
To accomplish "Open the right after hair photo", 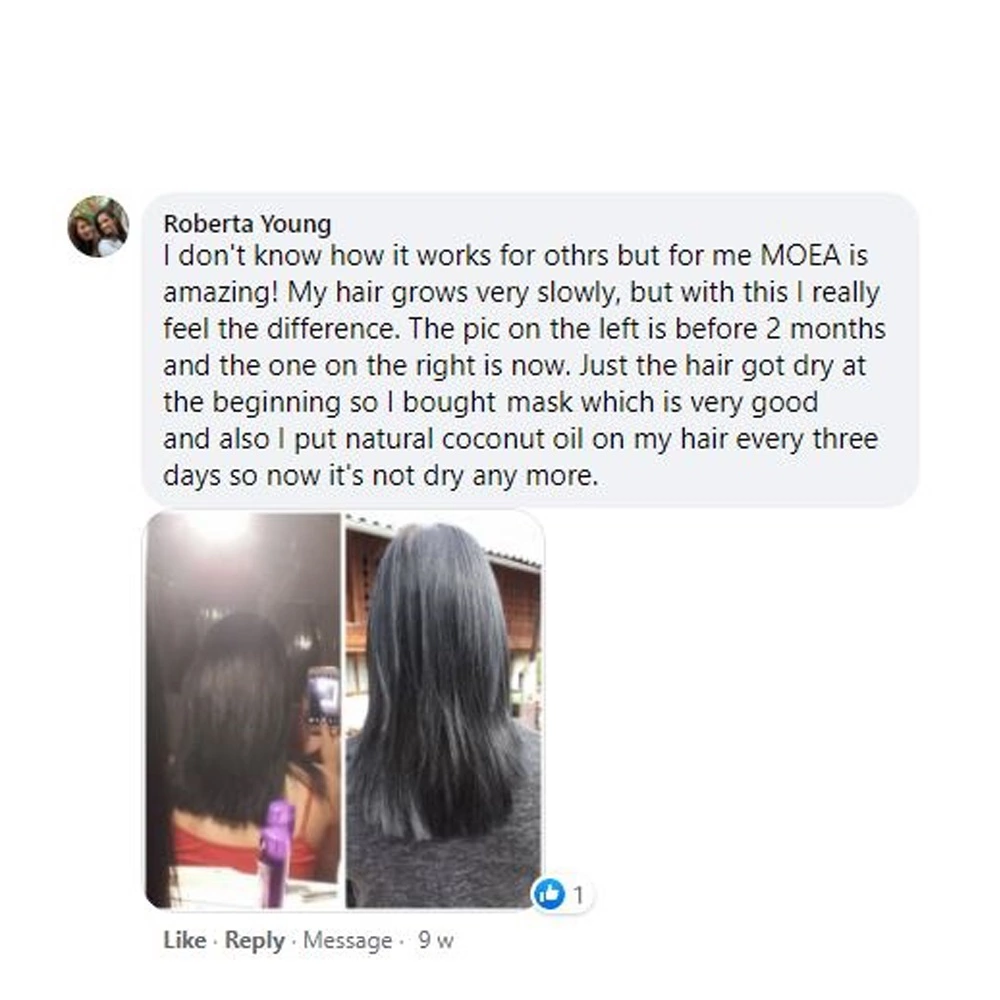I will tap(444, 710).
